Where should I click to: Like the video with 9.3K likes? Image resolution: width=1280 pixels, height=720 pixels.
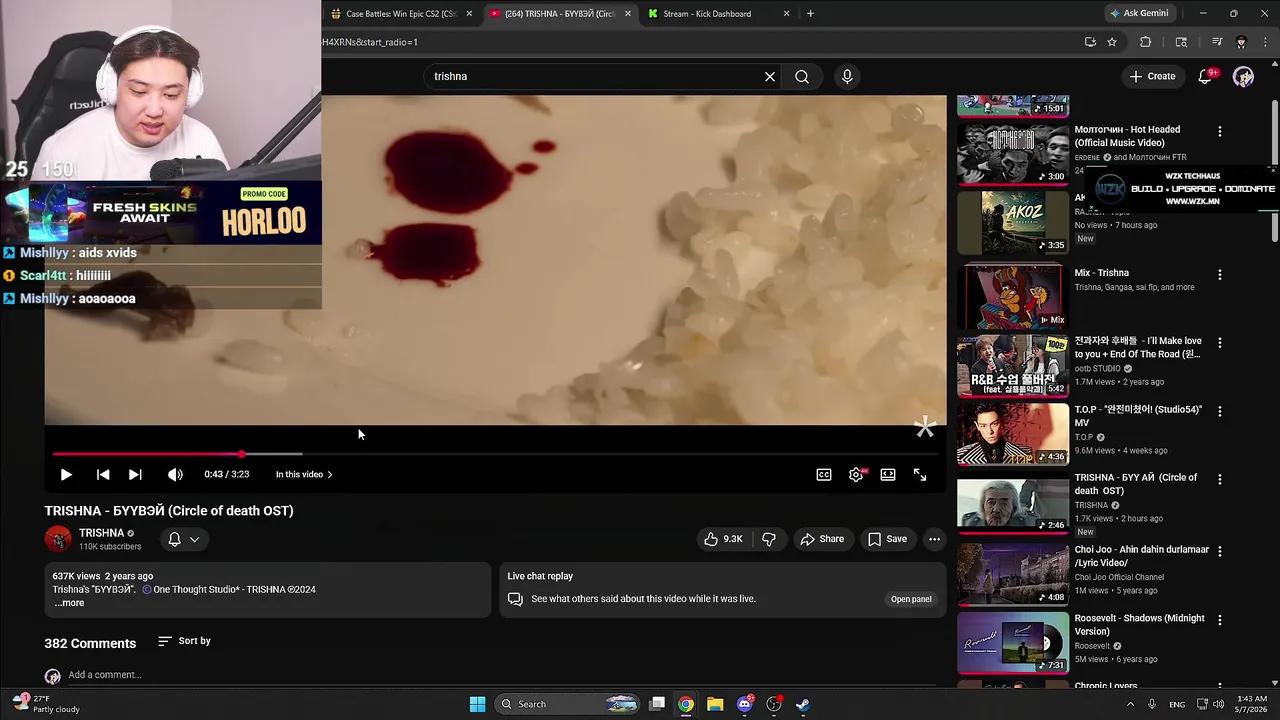tap(722, 539)
